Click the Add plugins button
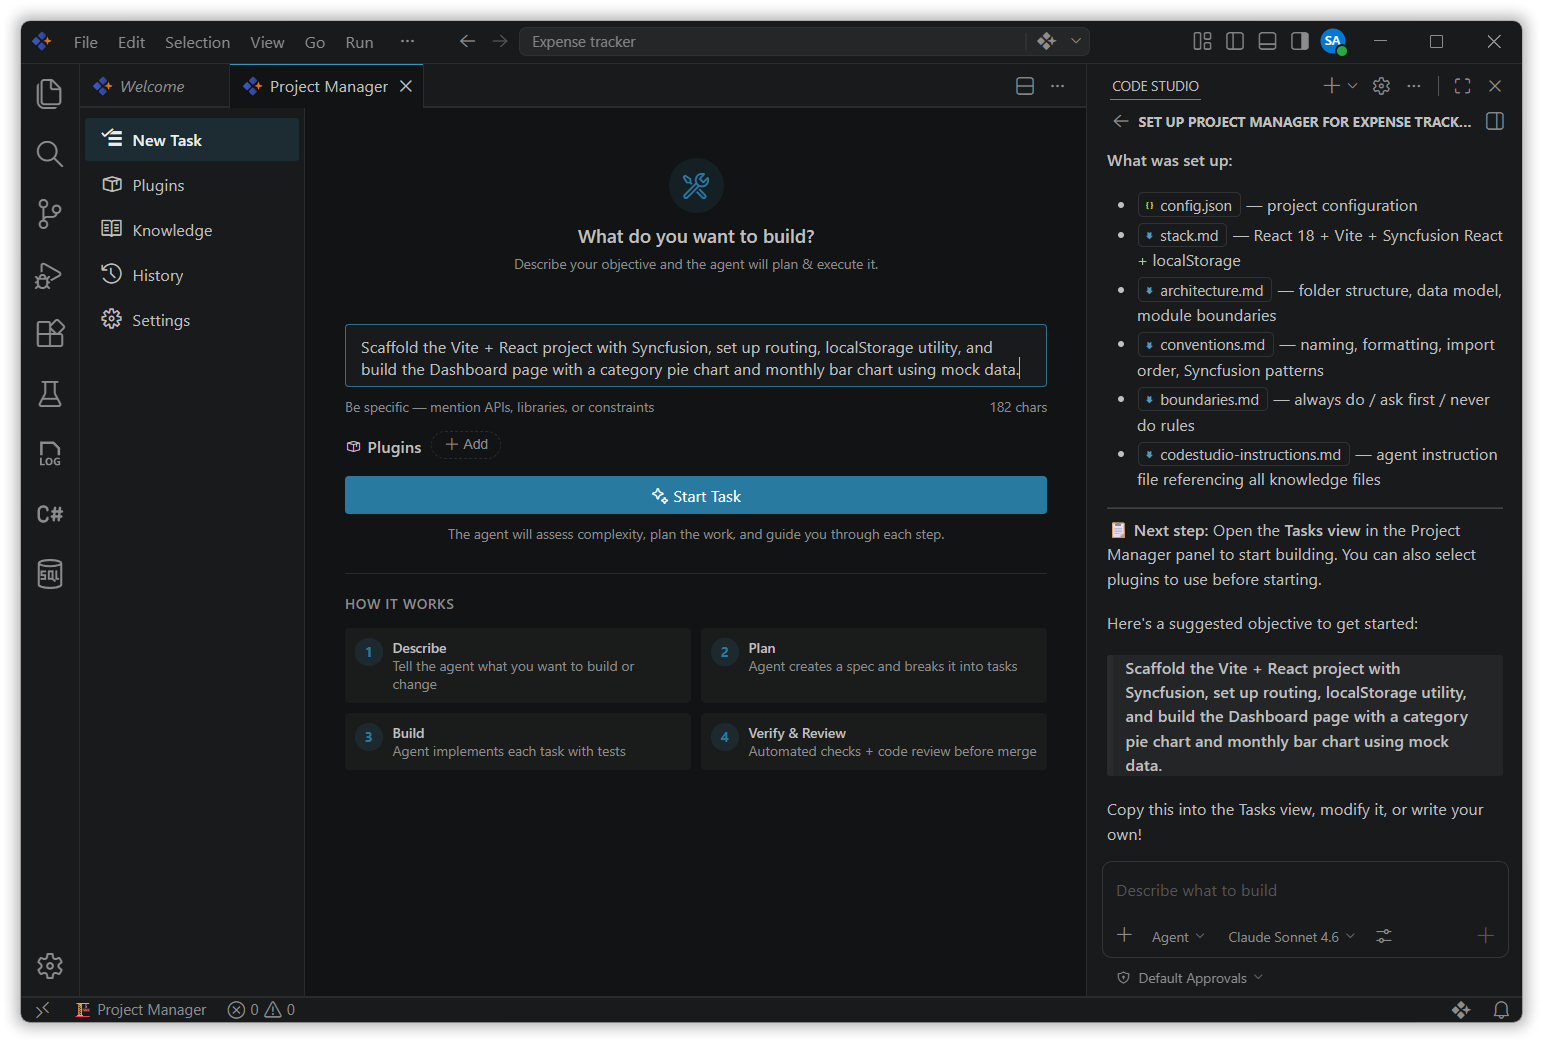1543x1043 pixels. (x=467, y=445)
